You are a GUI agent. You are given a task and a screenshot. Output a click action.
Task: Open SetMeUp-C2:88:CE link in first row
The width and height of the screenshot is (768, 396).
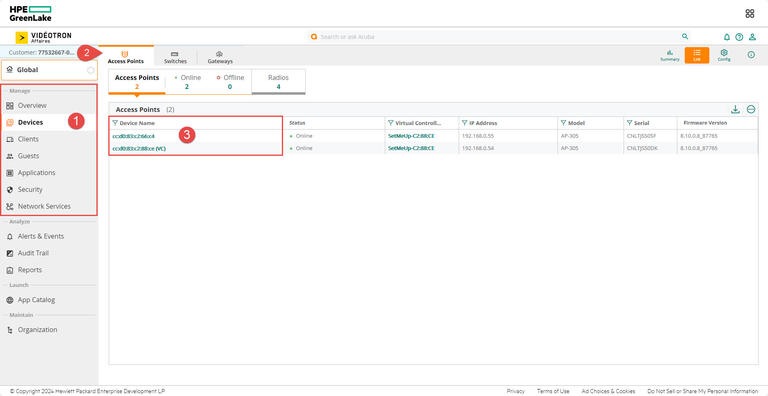[x=411, y=136]
